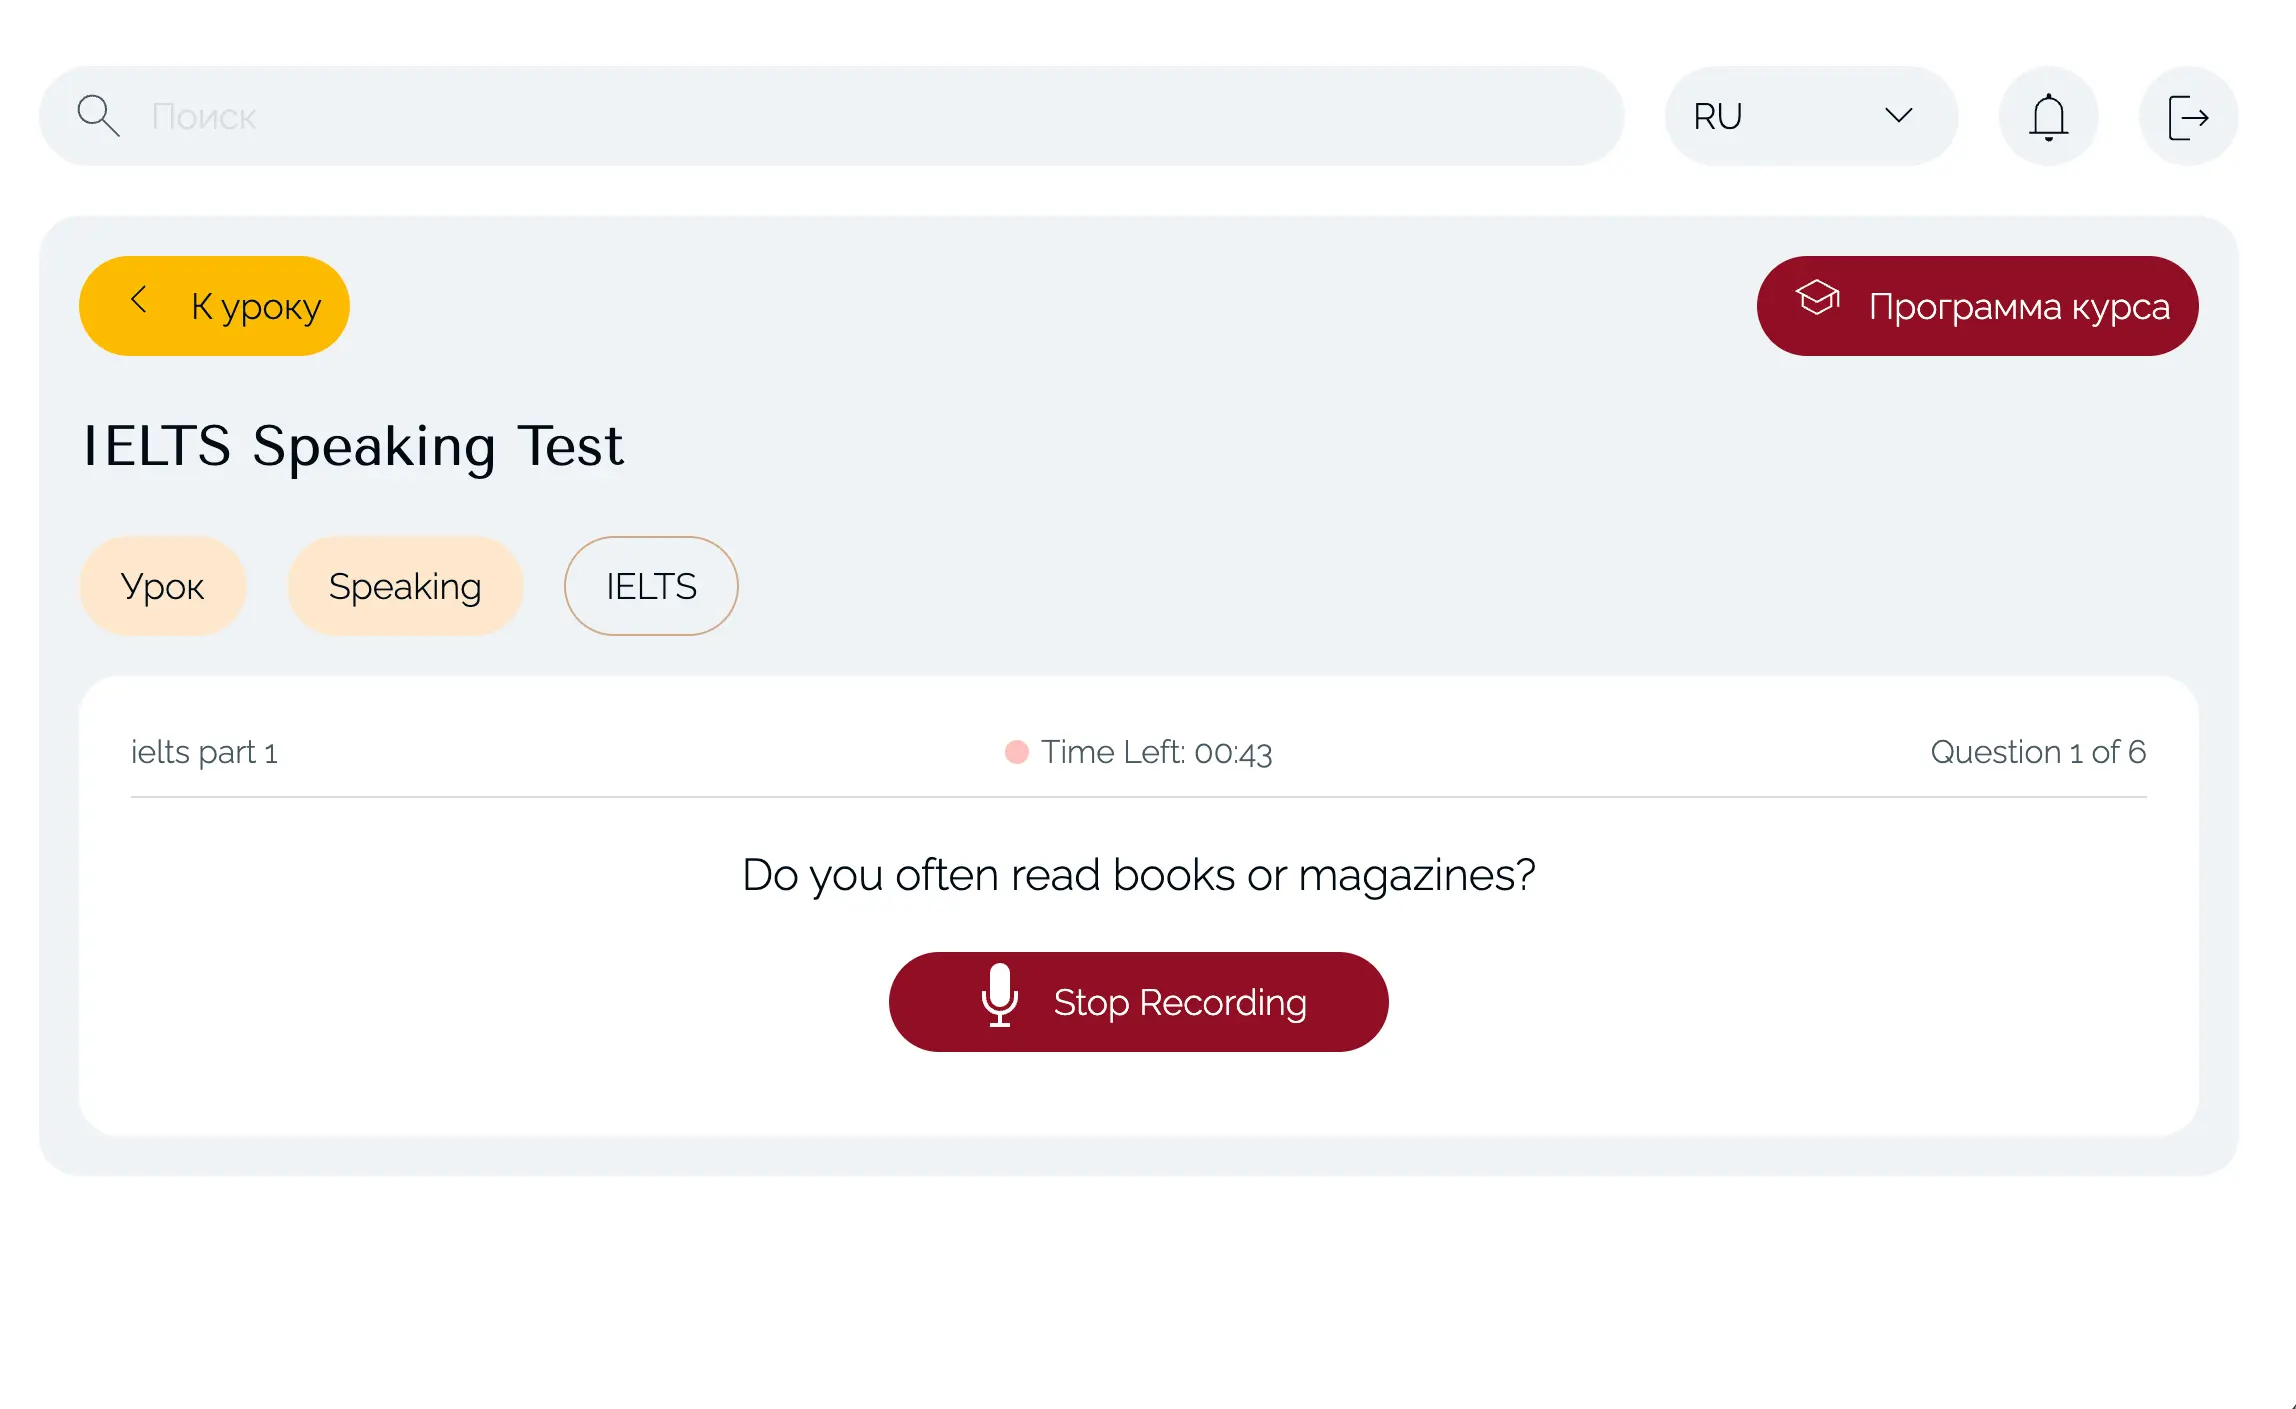
Task: Click the Question 1 of 6 counter
Action: click(2038, 751)
